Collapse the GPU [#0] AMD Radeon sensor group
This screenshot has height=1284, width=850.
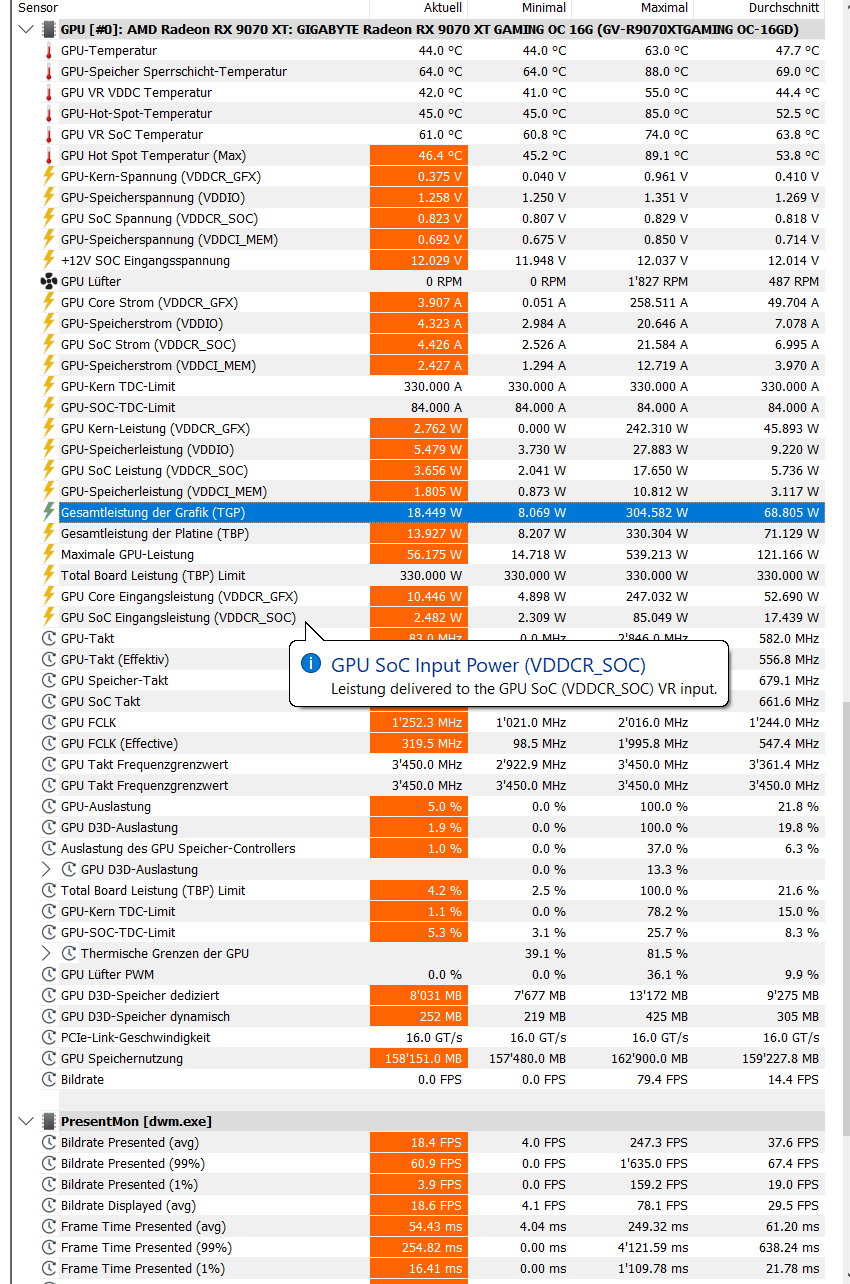click(x=26, y=29)
